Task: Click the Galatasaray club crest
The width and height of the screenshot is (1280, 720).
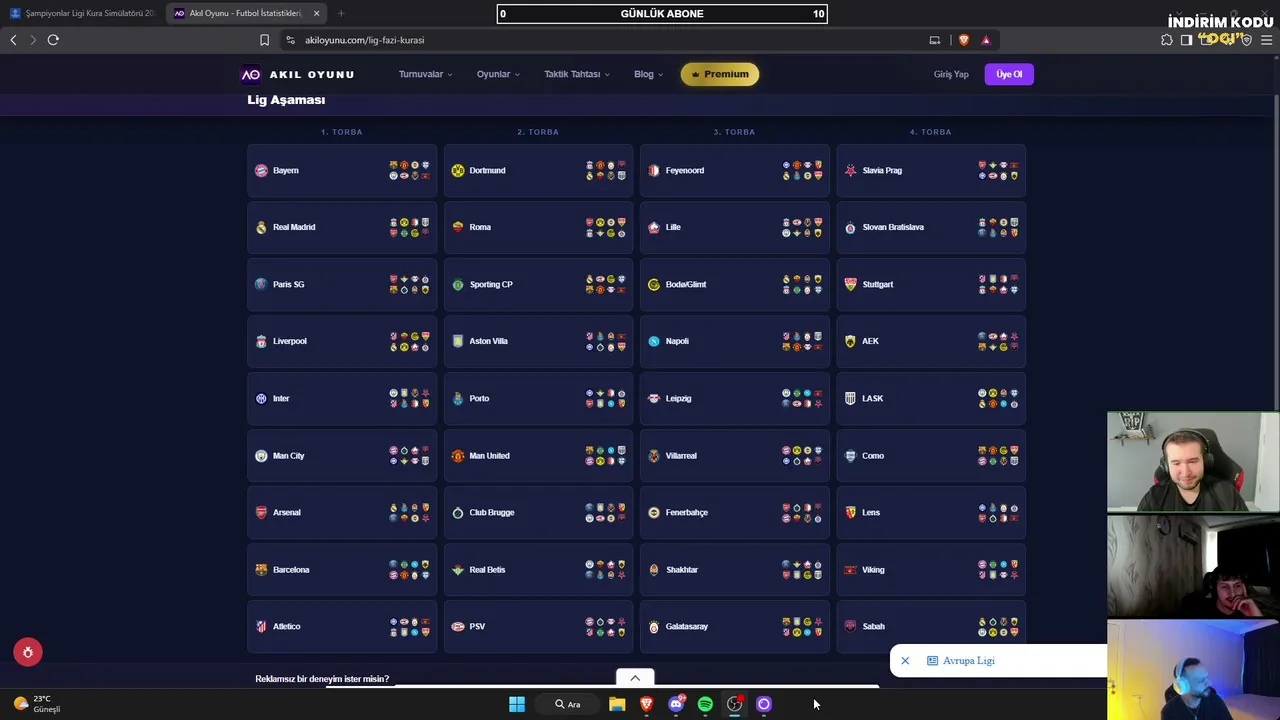Action: click(654, 627)
